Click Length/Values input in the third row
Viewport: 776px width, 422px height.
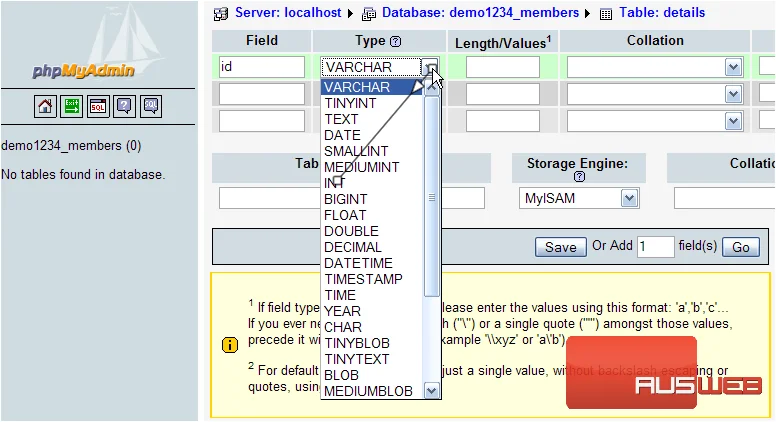point(502,121)
